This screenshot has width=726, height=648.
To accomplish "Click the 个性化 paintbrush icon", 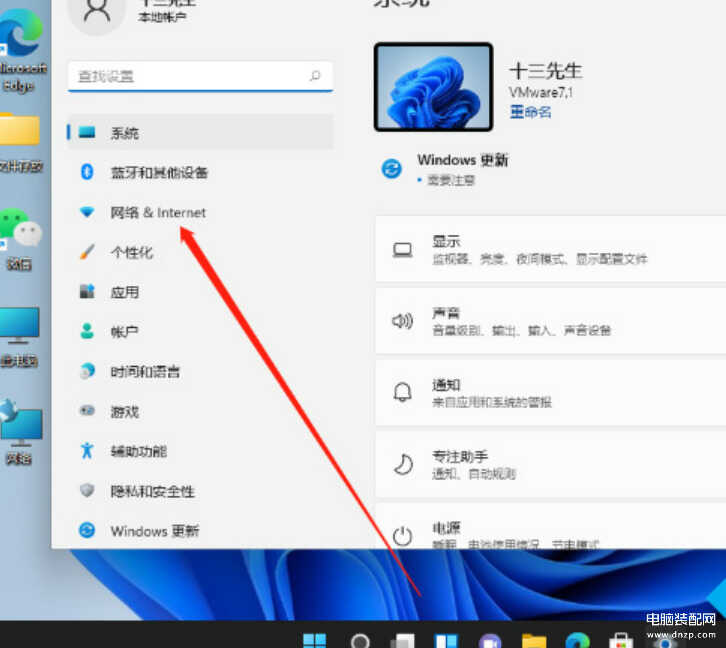I will pyautogui.click(x=87, y=253).
